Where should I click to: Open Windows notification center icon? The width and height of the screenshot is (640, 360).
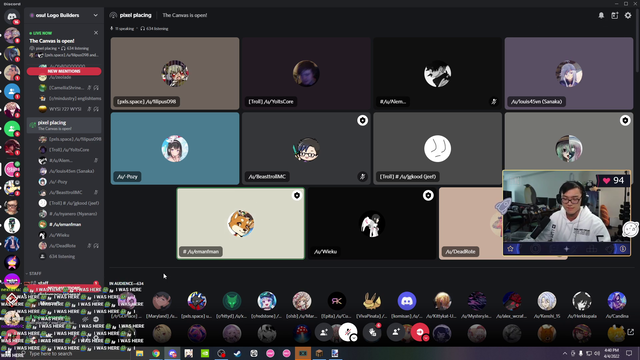click(629, 353)
